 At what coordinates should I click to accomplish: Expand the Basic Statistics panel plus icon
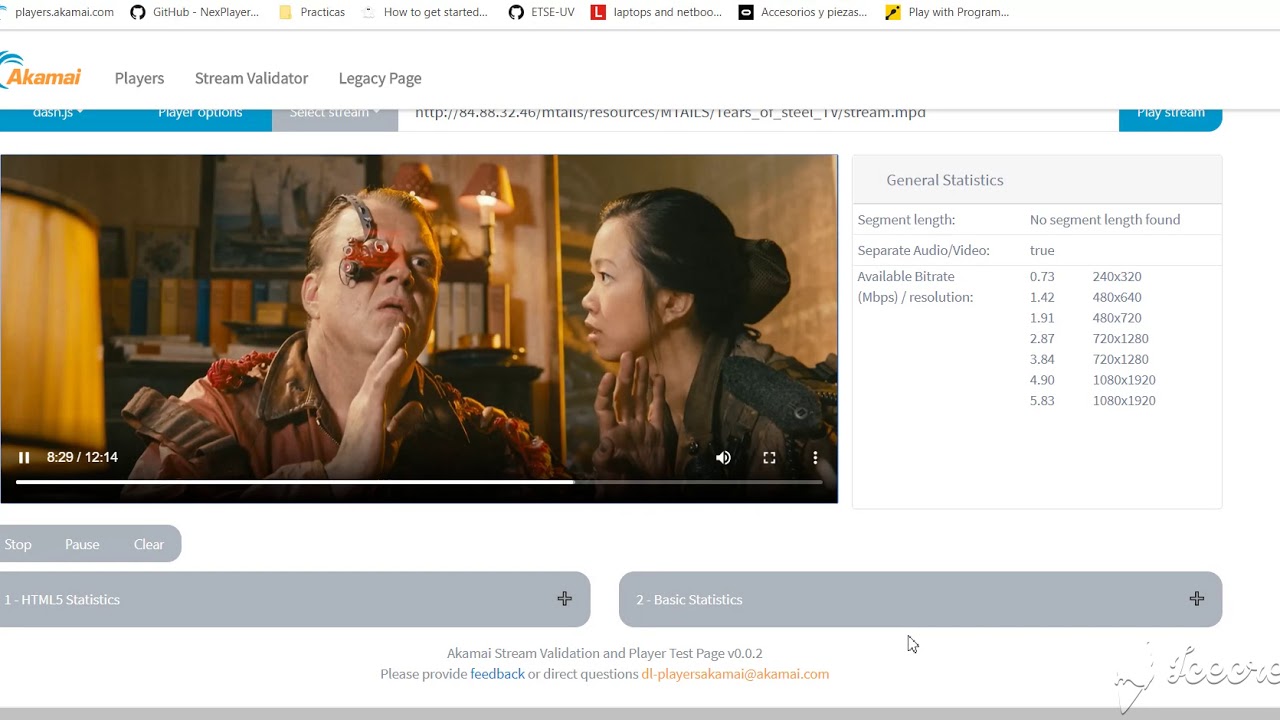click(1197, 599)
